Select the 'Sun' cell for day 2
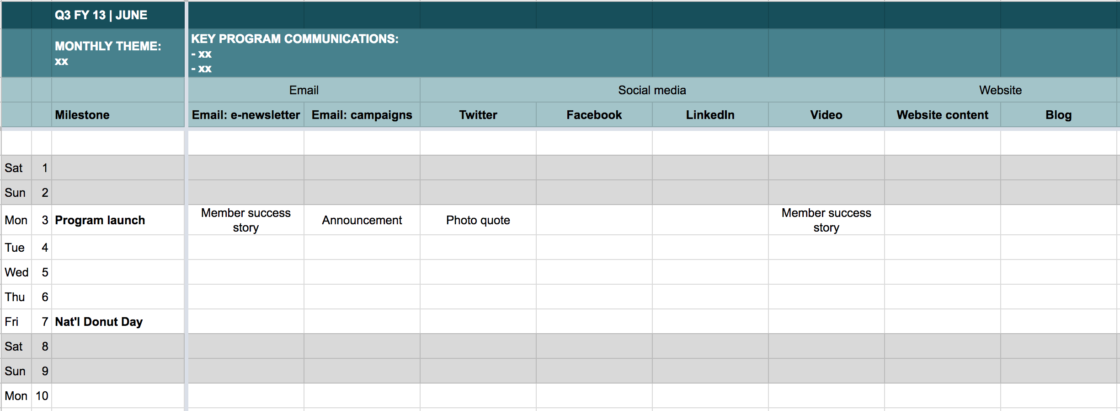This screenshot has width=1120, height=411. [16, 193]
